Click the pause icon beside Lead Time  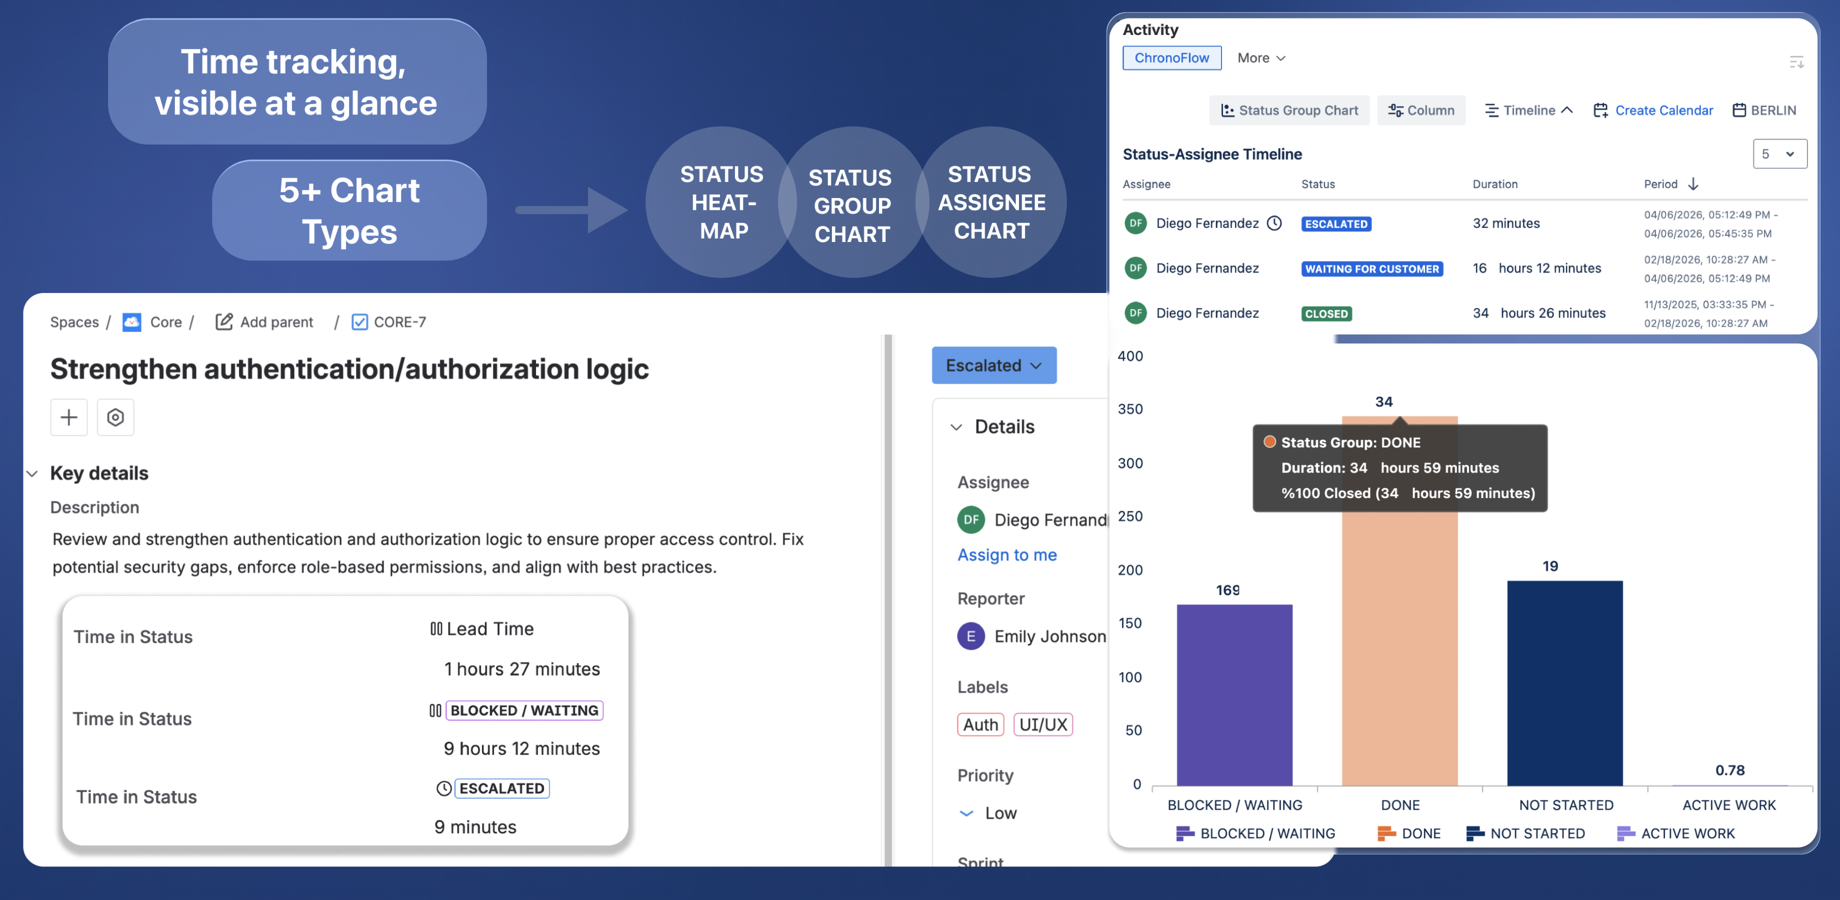click(x=436, y=629)
